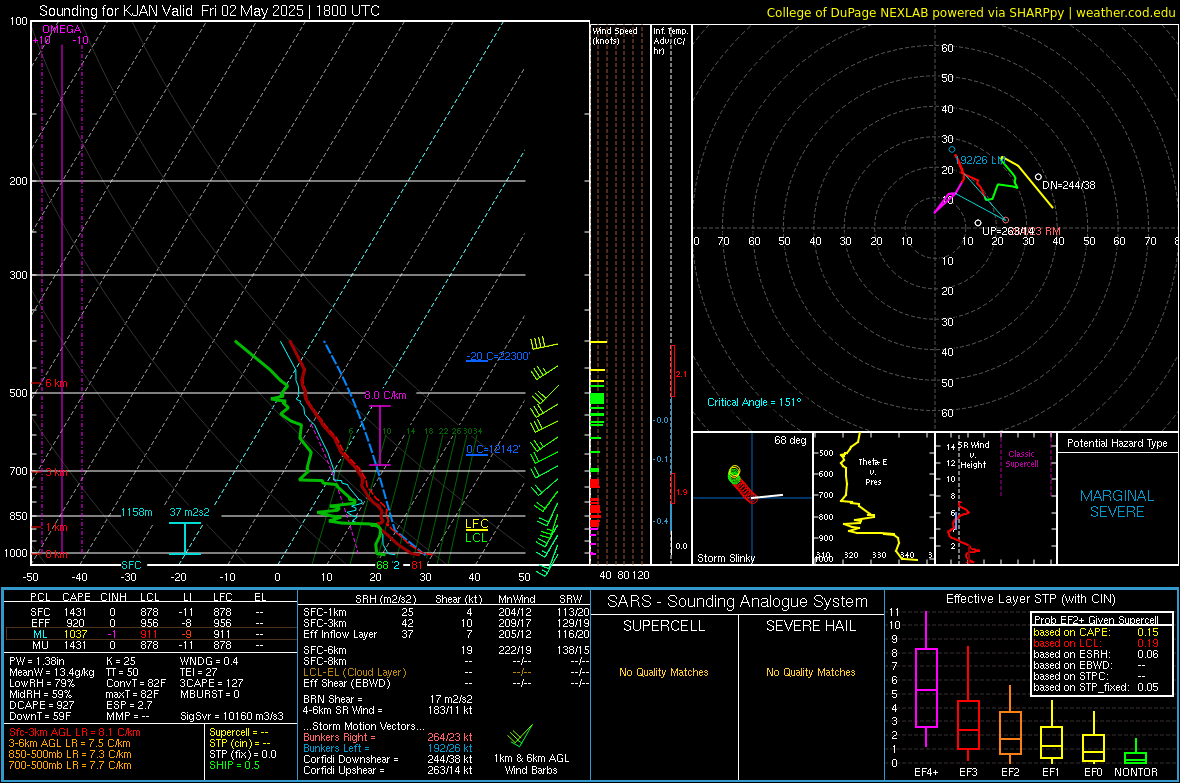Click the '3 km' height marker
Image resolution: width=1180 pixels, height=783 pixels.
pos(56,472)
